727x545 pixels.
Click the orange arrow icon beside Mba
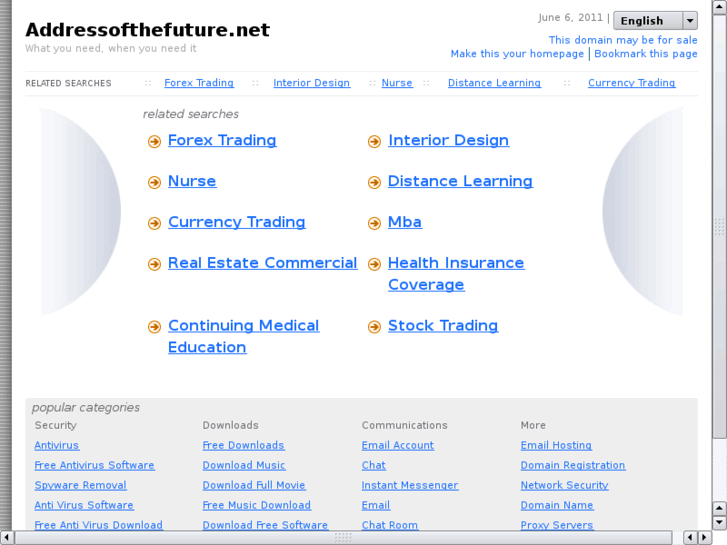pyautogui.click(x=374, y=224)
